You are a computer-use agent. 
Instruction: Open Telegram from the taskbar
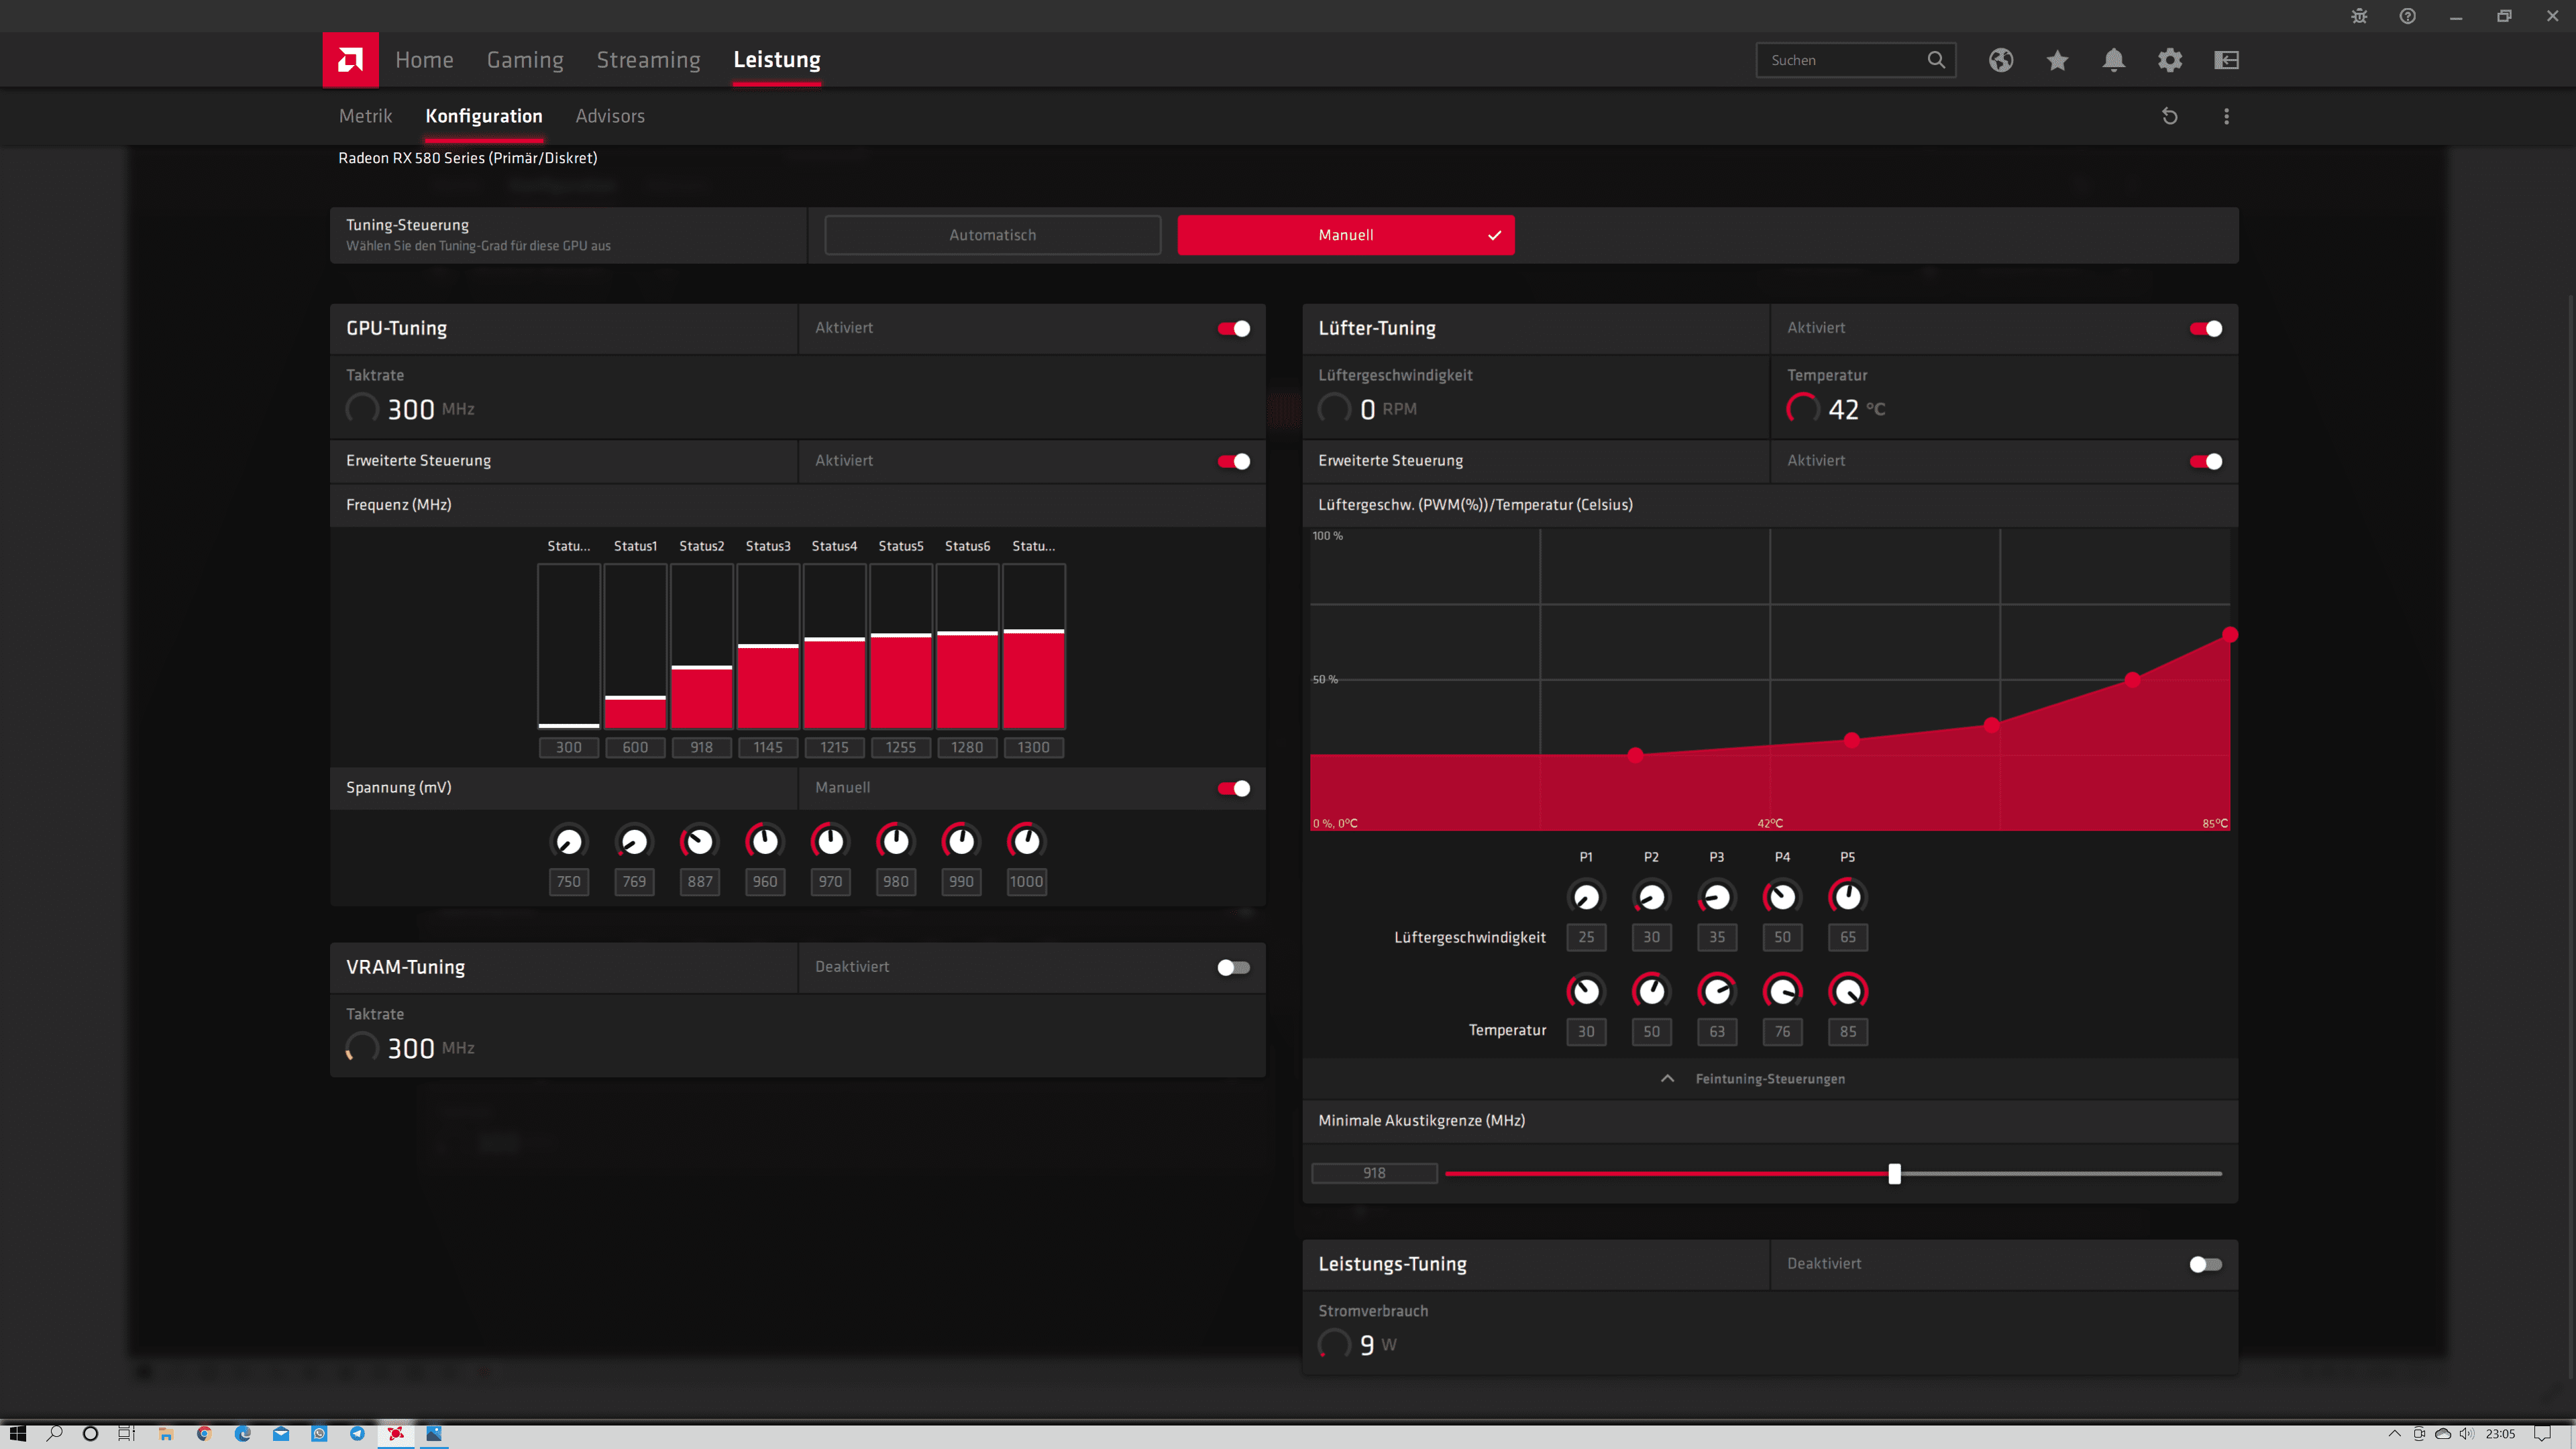click(x=357, y=1433)
